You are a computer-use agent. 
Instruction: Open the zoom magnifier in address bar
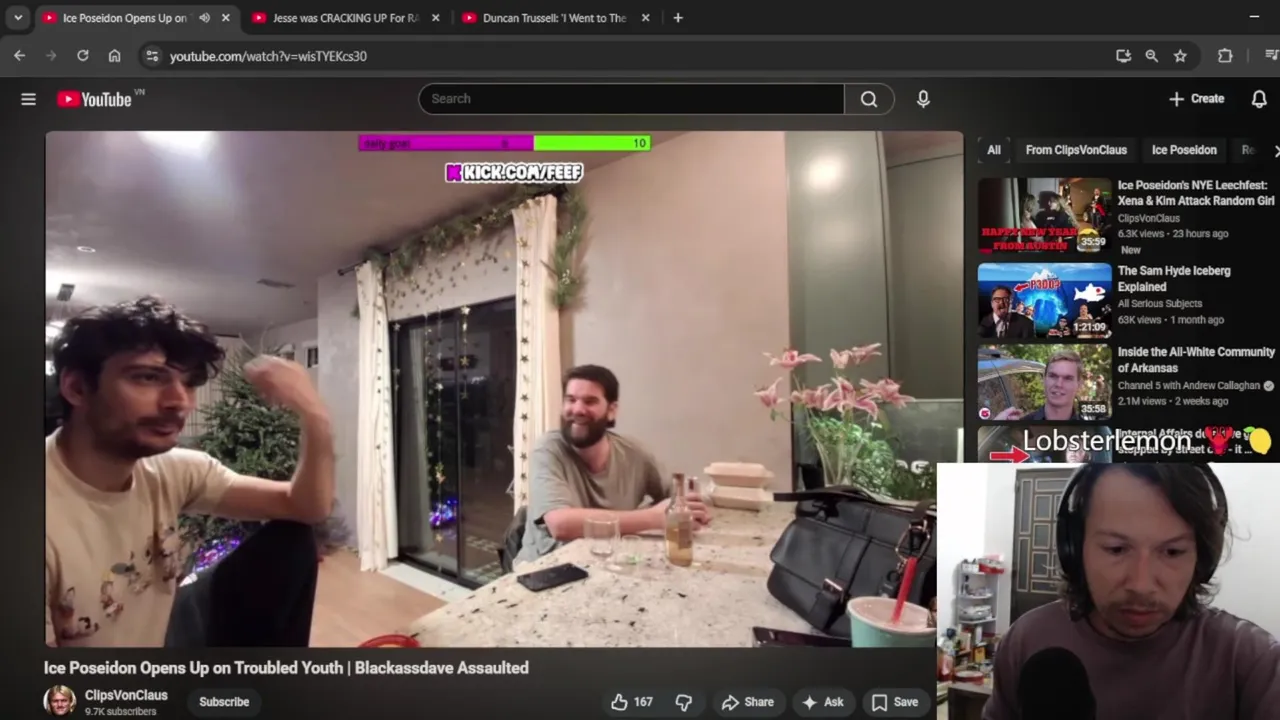coord(1152,56)
